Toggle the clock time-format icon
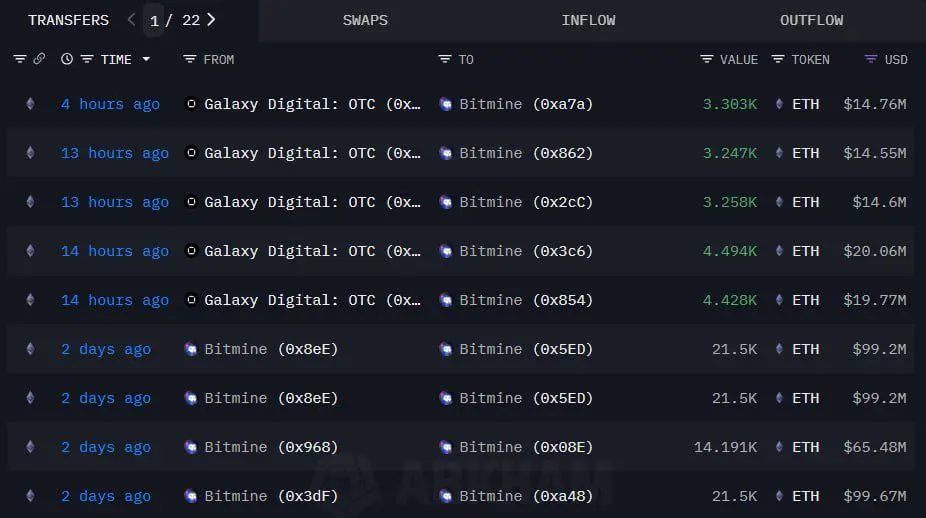Screen dimensions: 926x518 point(67,59)
